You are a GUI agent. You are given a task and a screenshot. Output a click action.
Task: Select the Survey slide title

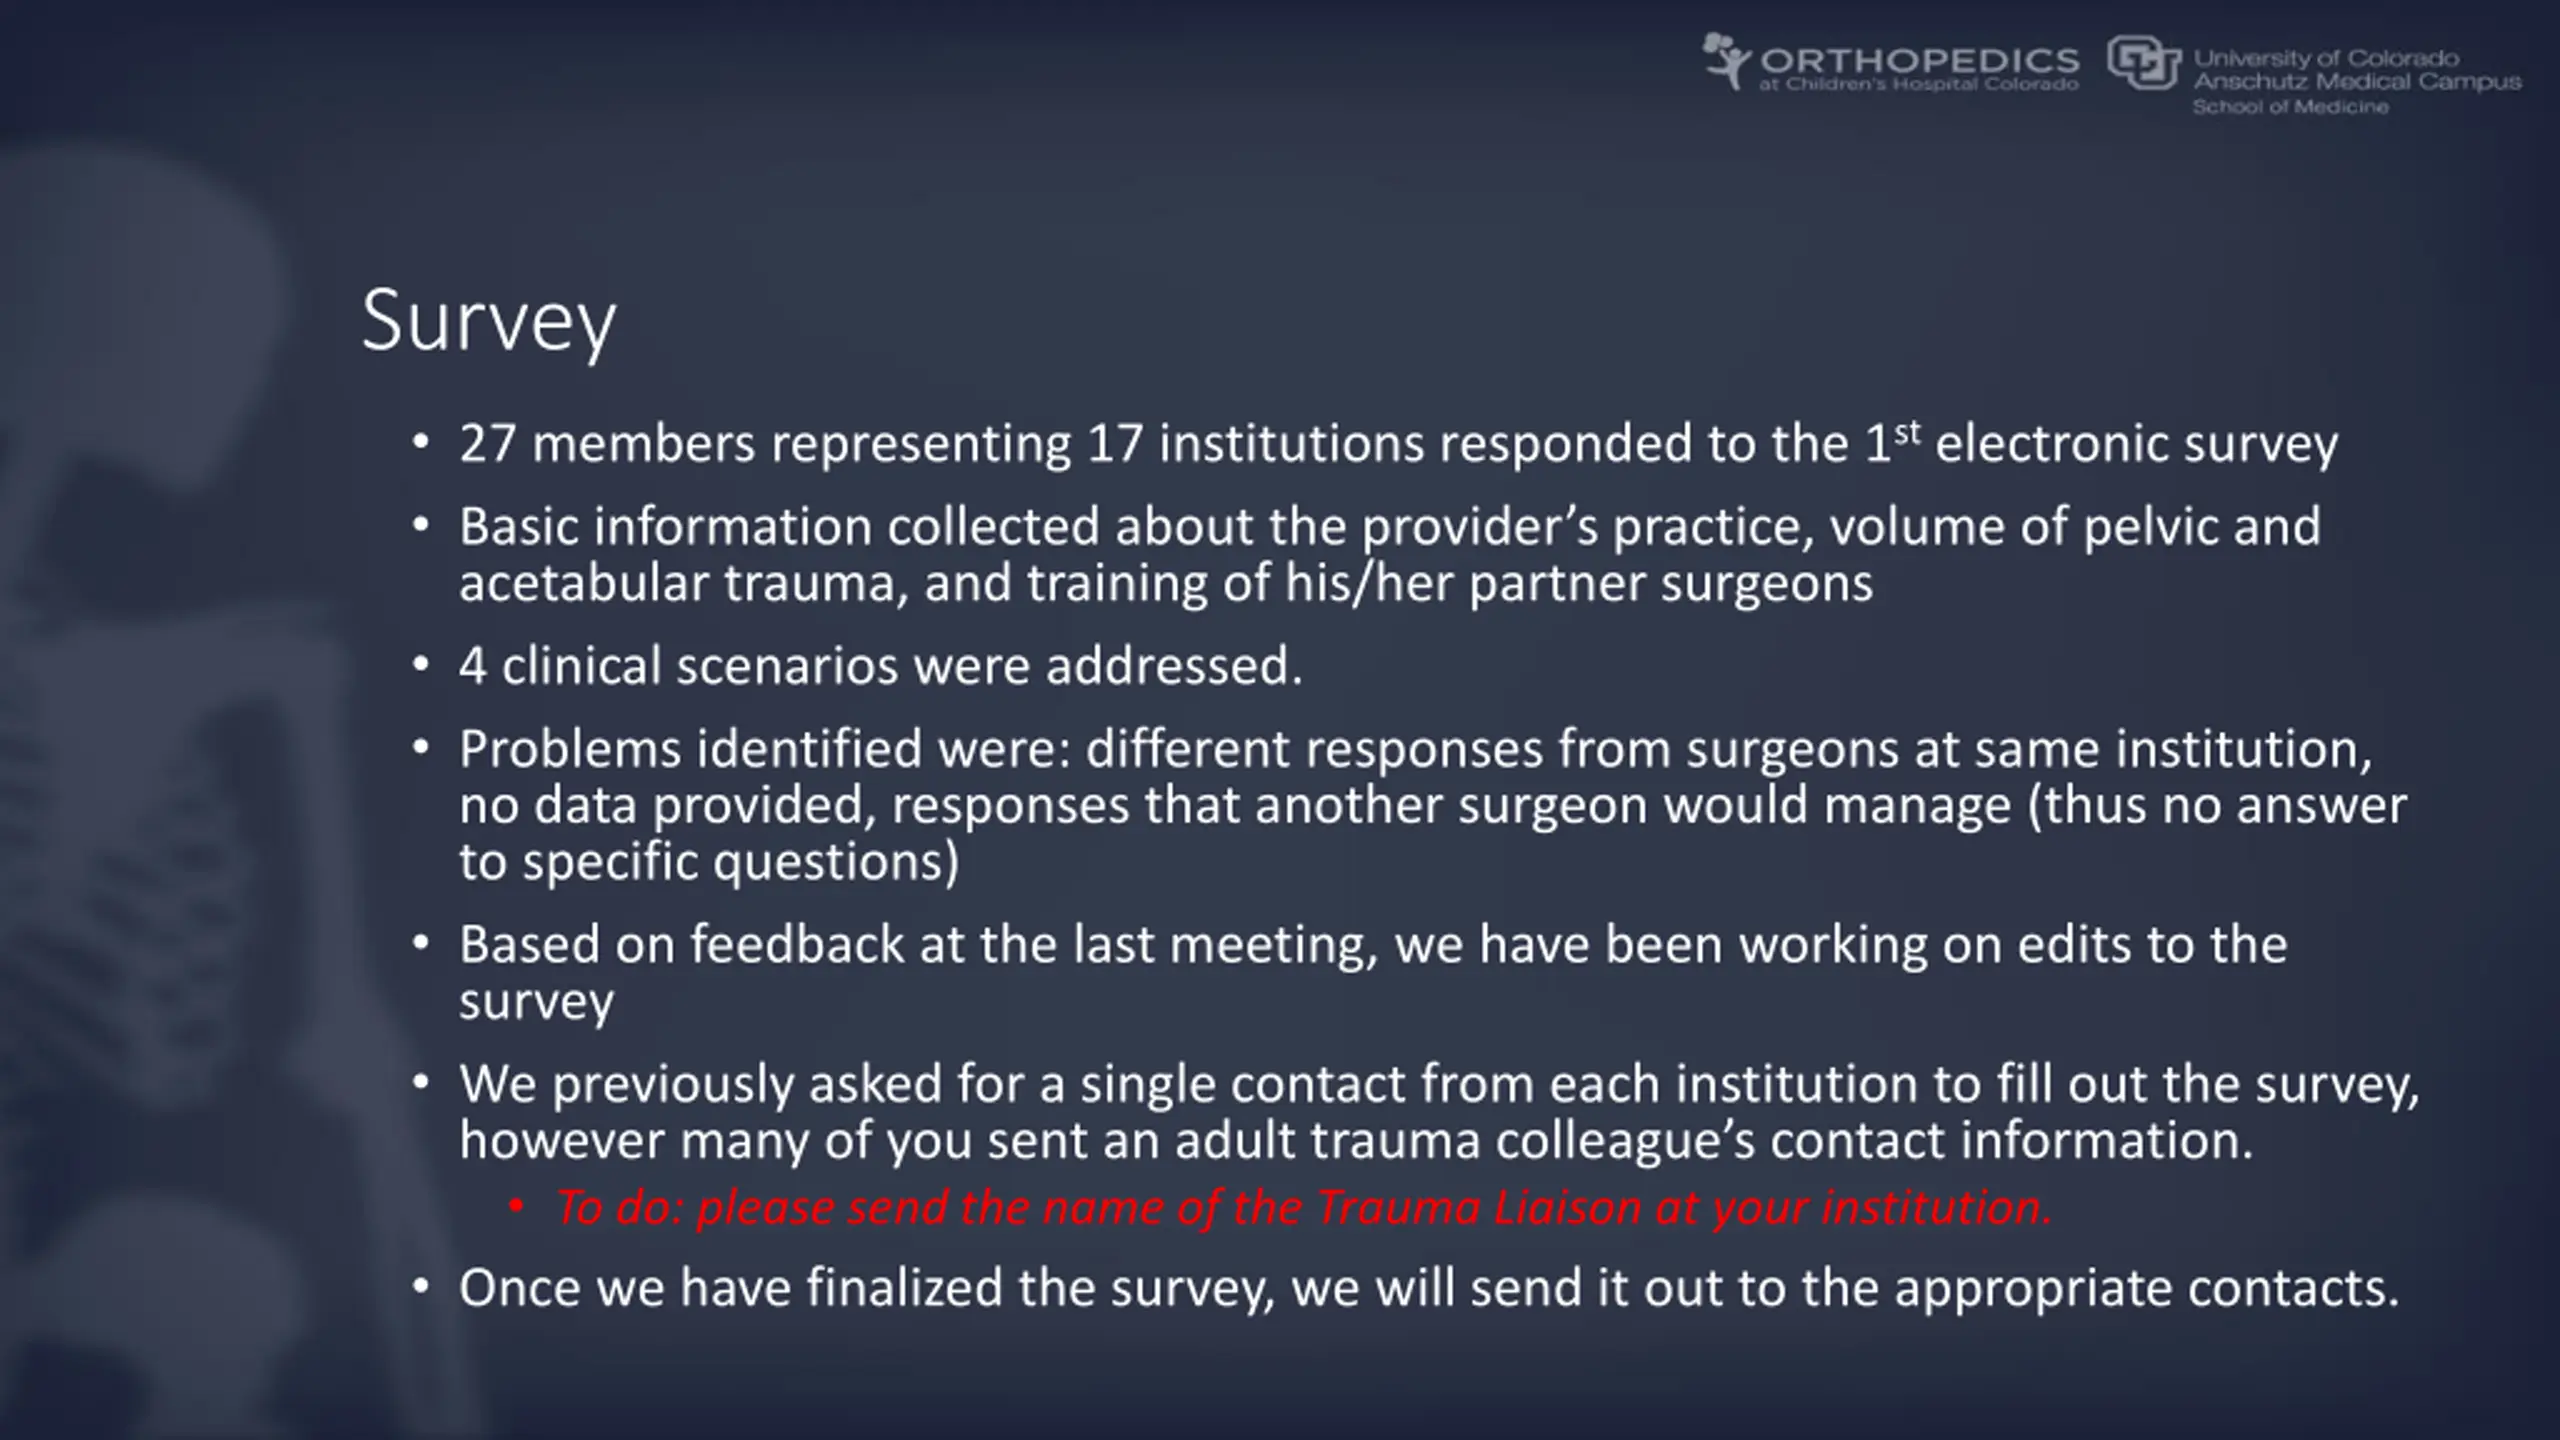point(488,322)
